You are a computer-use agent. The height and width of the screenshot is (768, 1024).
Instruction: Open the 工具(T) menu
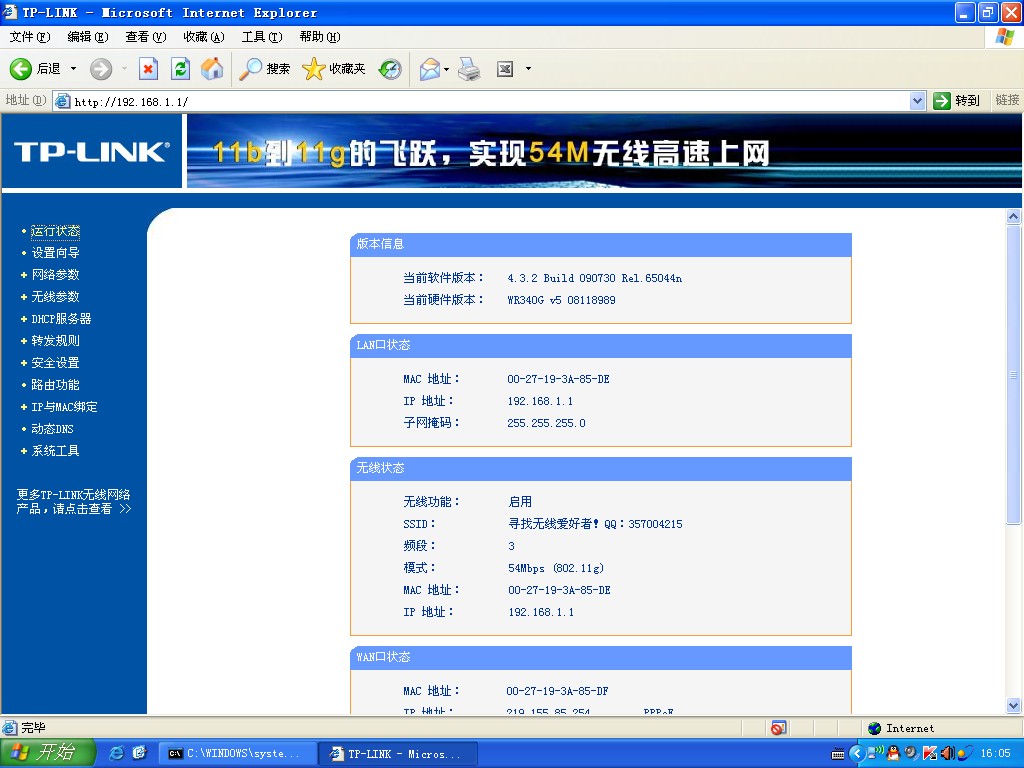pyautogui.click(x=262, y=37)
